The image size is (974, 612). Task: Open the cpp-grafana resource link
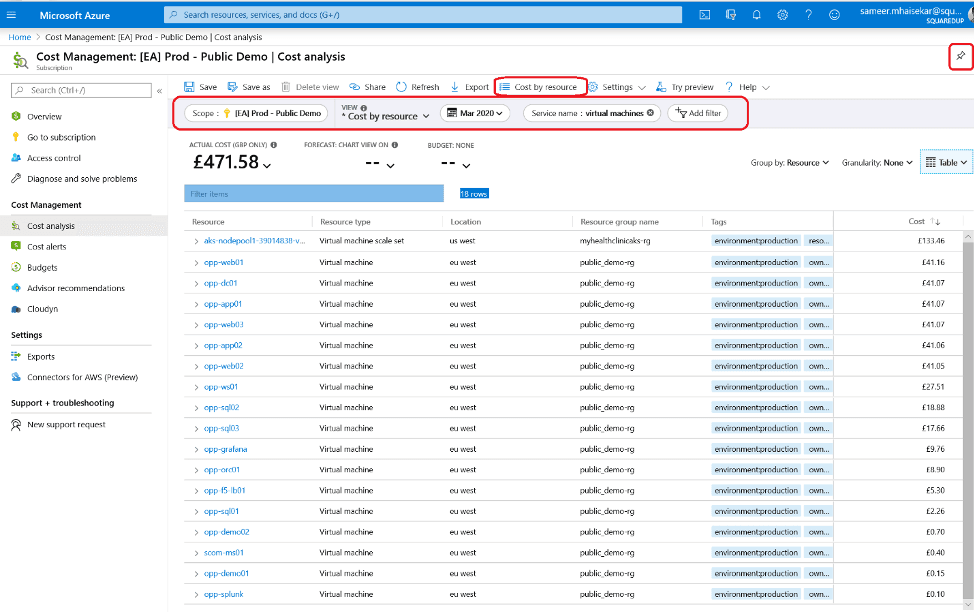pyautogui.click(x=225, y=449)
